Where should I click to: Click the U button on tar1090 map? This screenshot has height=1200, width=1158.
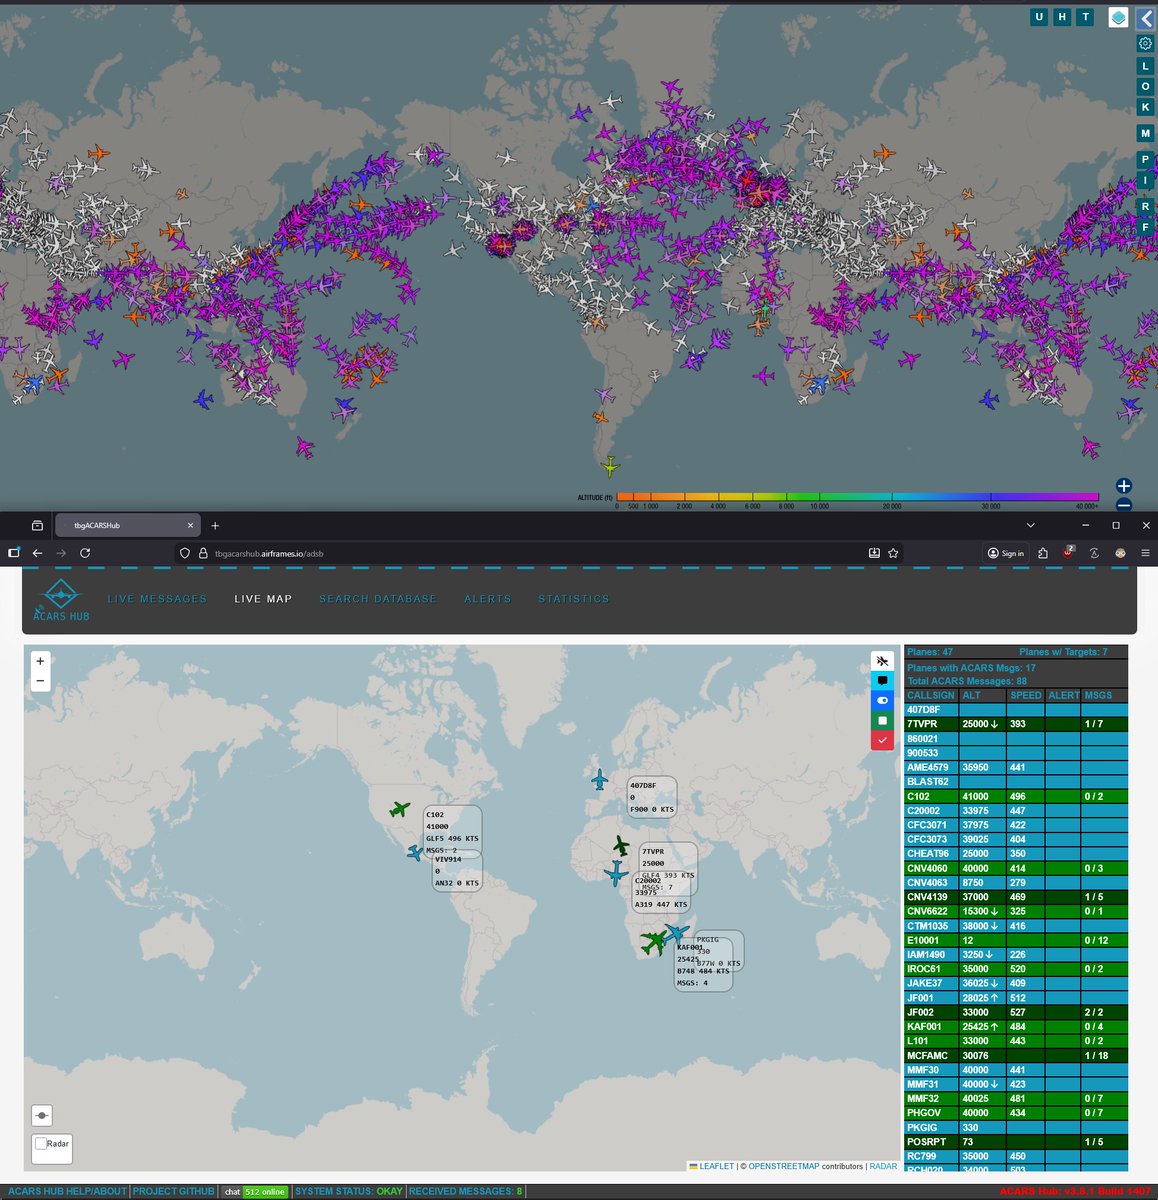point(1039,17)
